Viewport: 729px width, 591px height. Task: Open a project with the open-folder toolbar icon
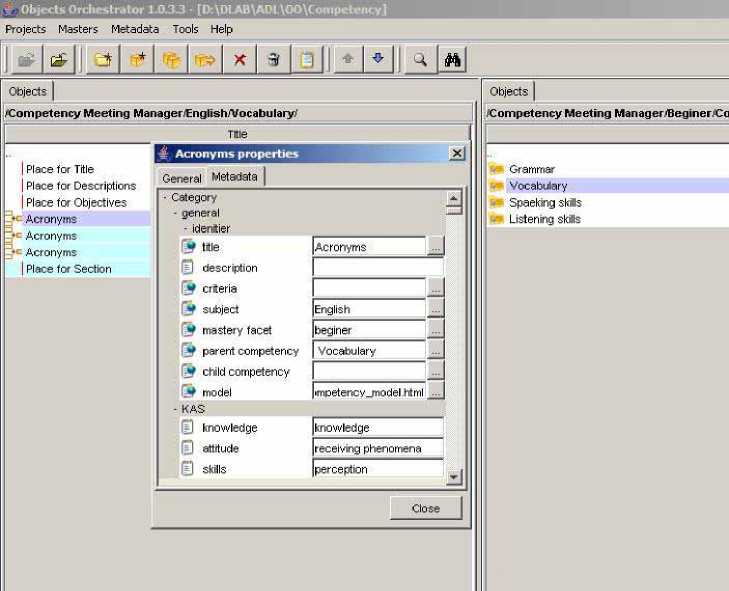pos(59,60)
